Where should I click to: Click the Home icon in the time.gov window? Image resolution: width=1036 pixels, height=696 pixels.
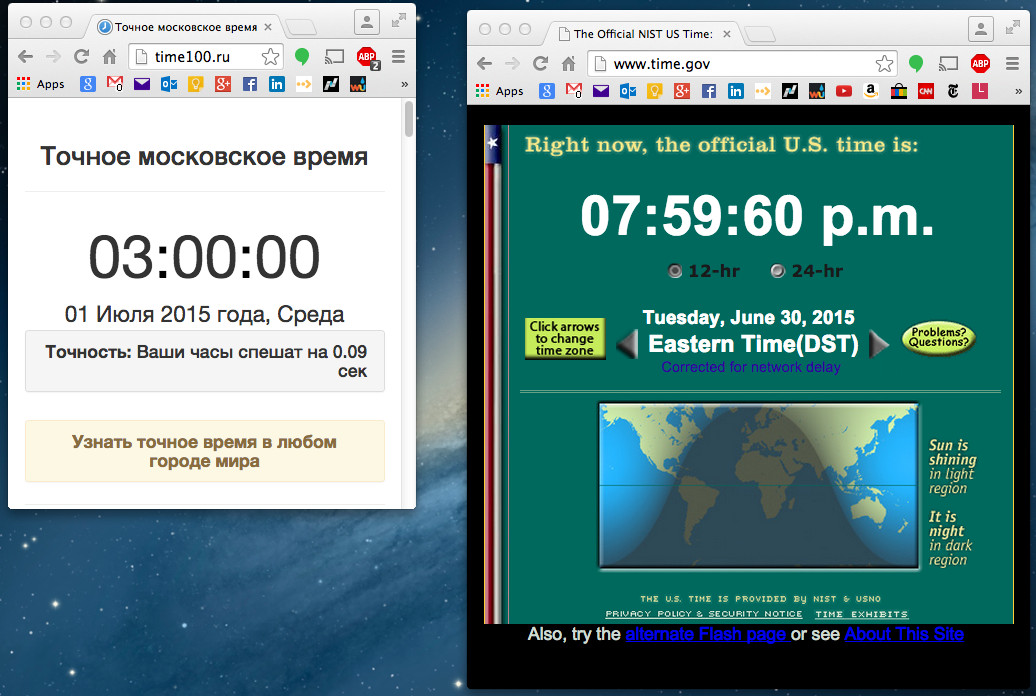[x=568, y=63]
